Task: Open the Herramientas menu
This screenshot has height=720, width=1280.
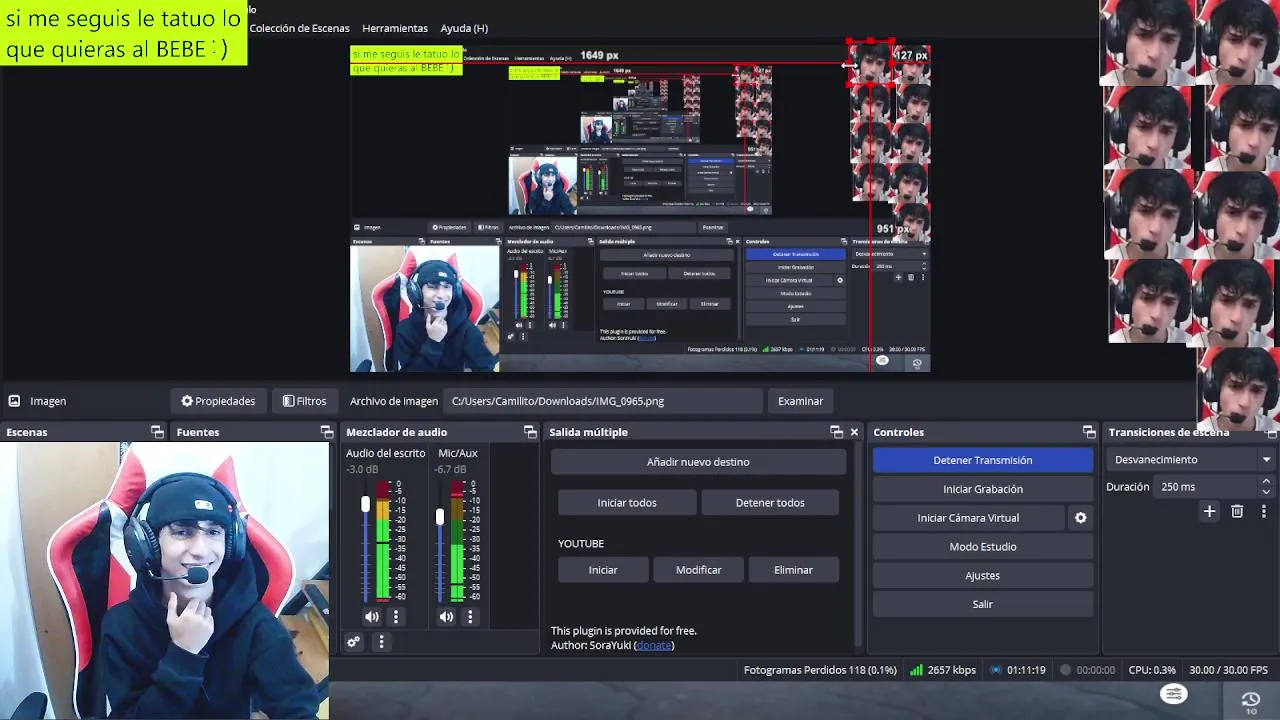Action: click(395, 28)
